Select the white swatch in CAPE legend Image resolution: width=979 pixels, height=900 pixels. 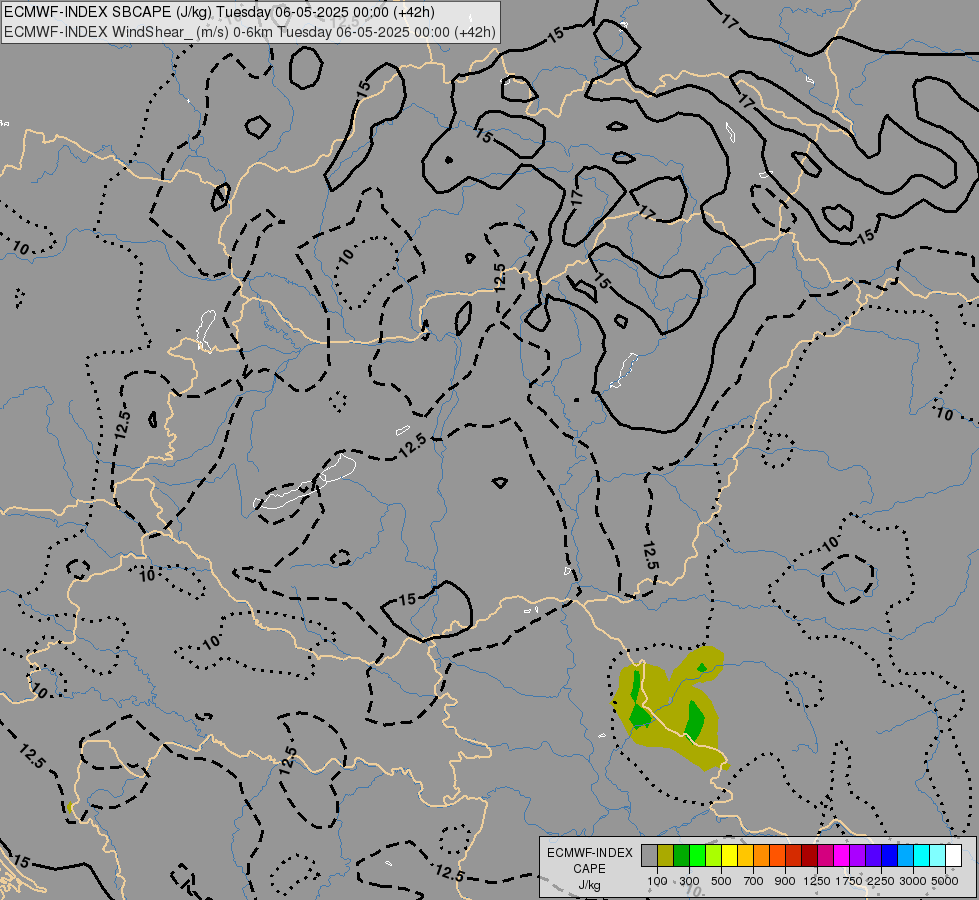pyautogui.click(x=953, y=855)
